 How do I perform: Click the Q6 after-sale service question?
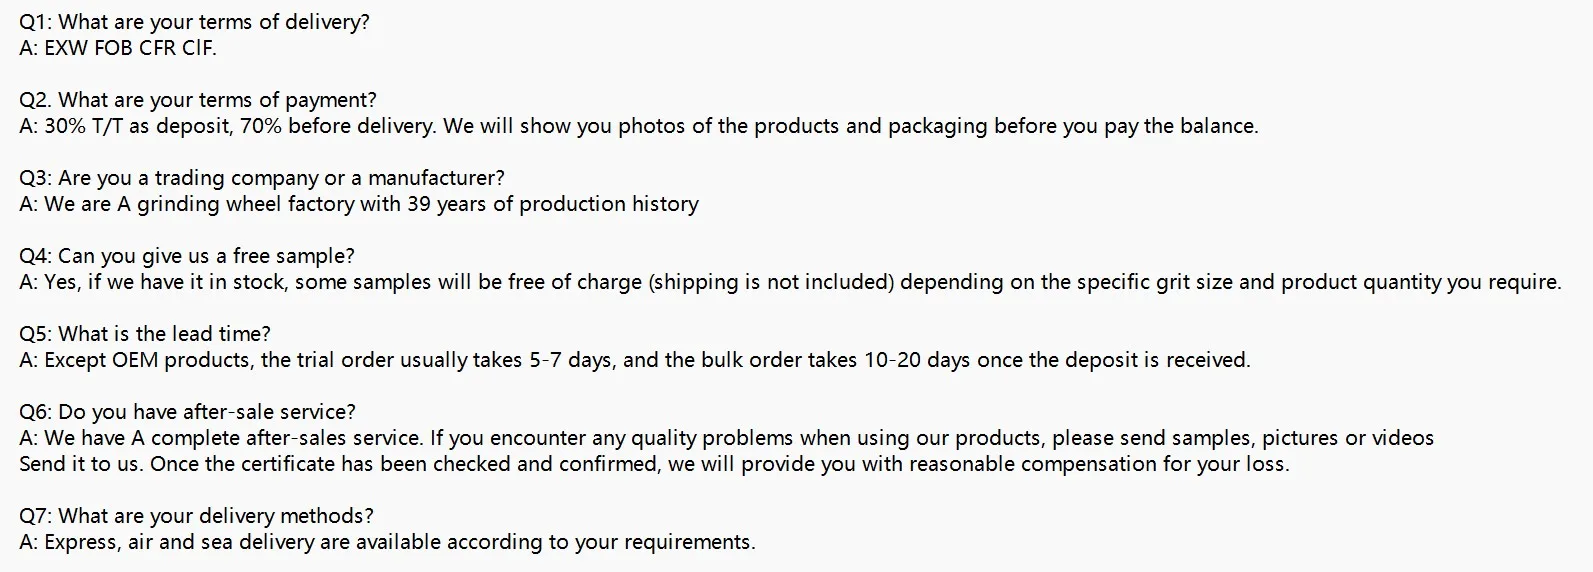(187, 412)
